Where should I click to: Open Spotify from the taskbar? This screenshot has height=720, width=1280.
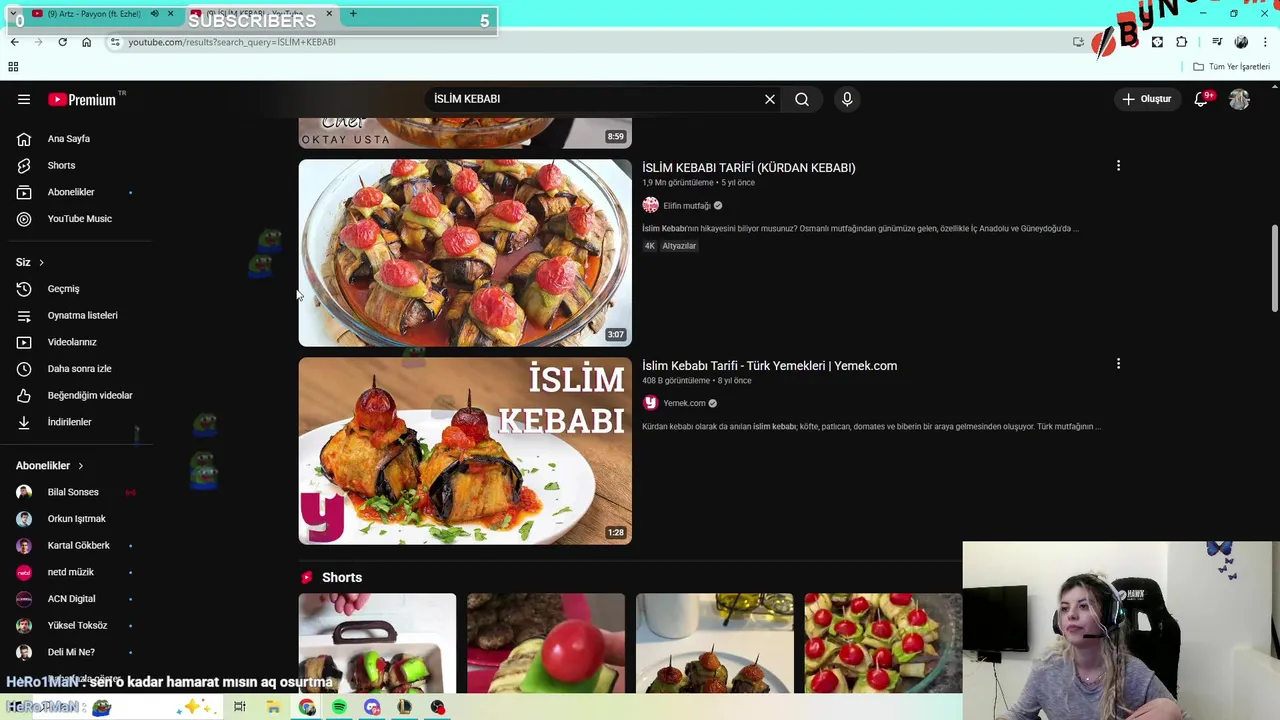[x=339, y=707]
